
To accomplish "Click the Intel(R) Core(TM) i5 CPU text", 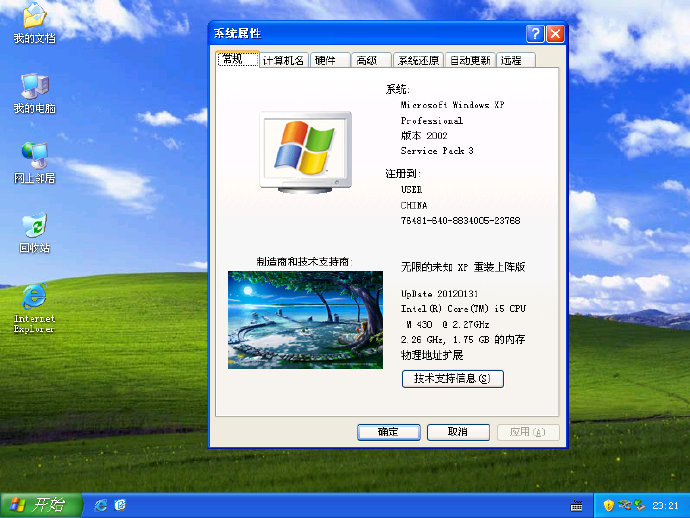I will click(x=463, y=309).
